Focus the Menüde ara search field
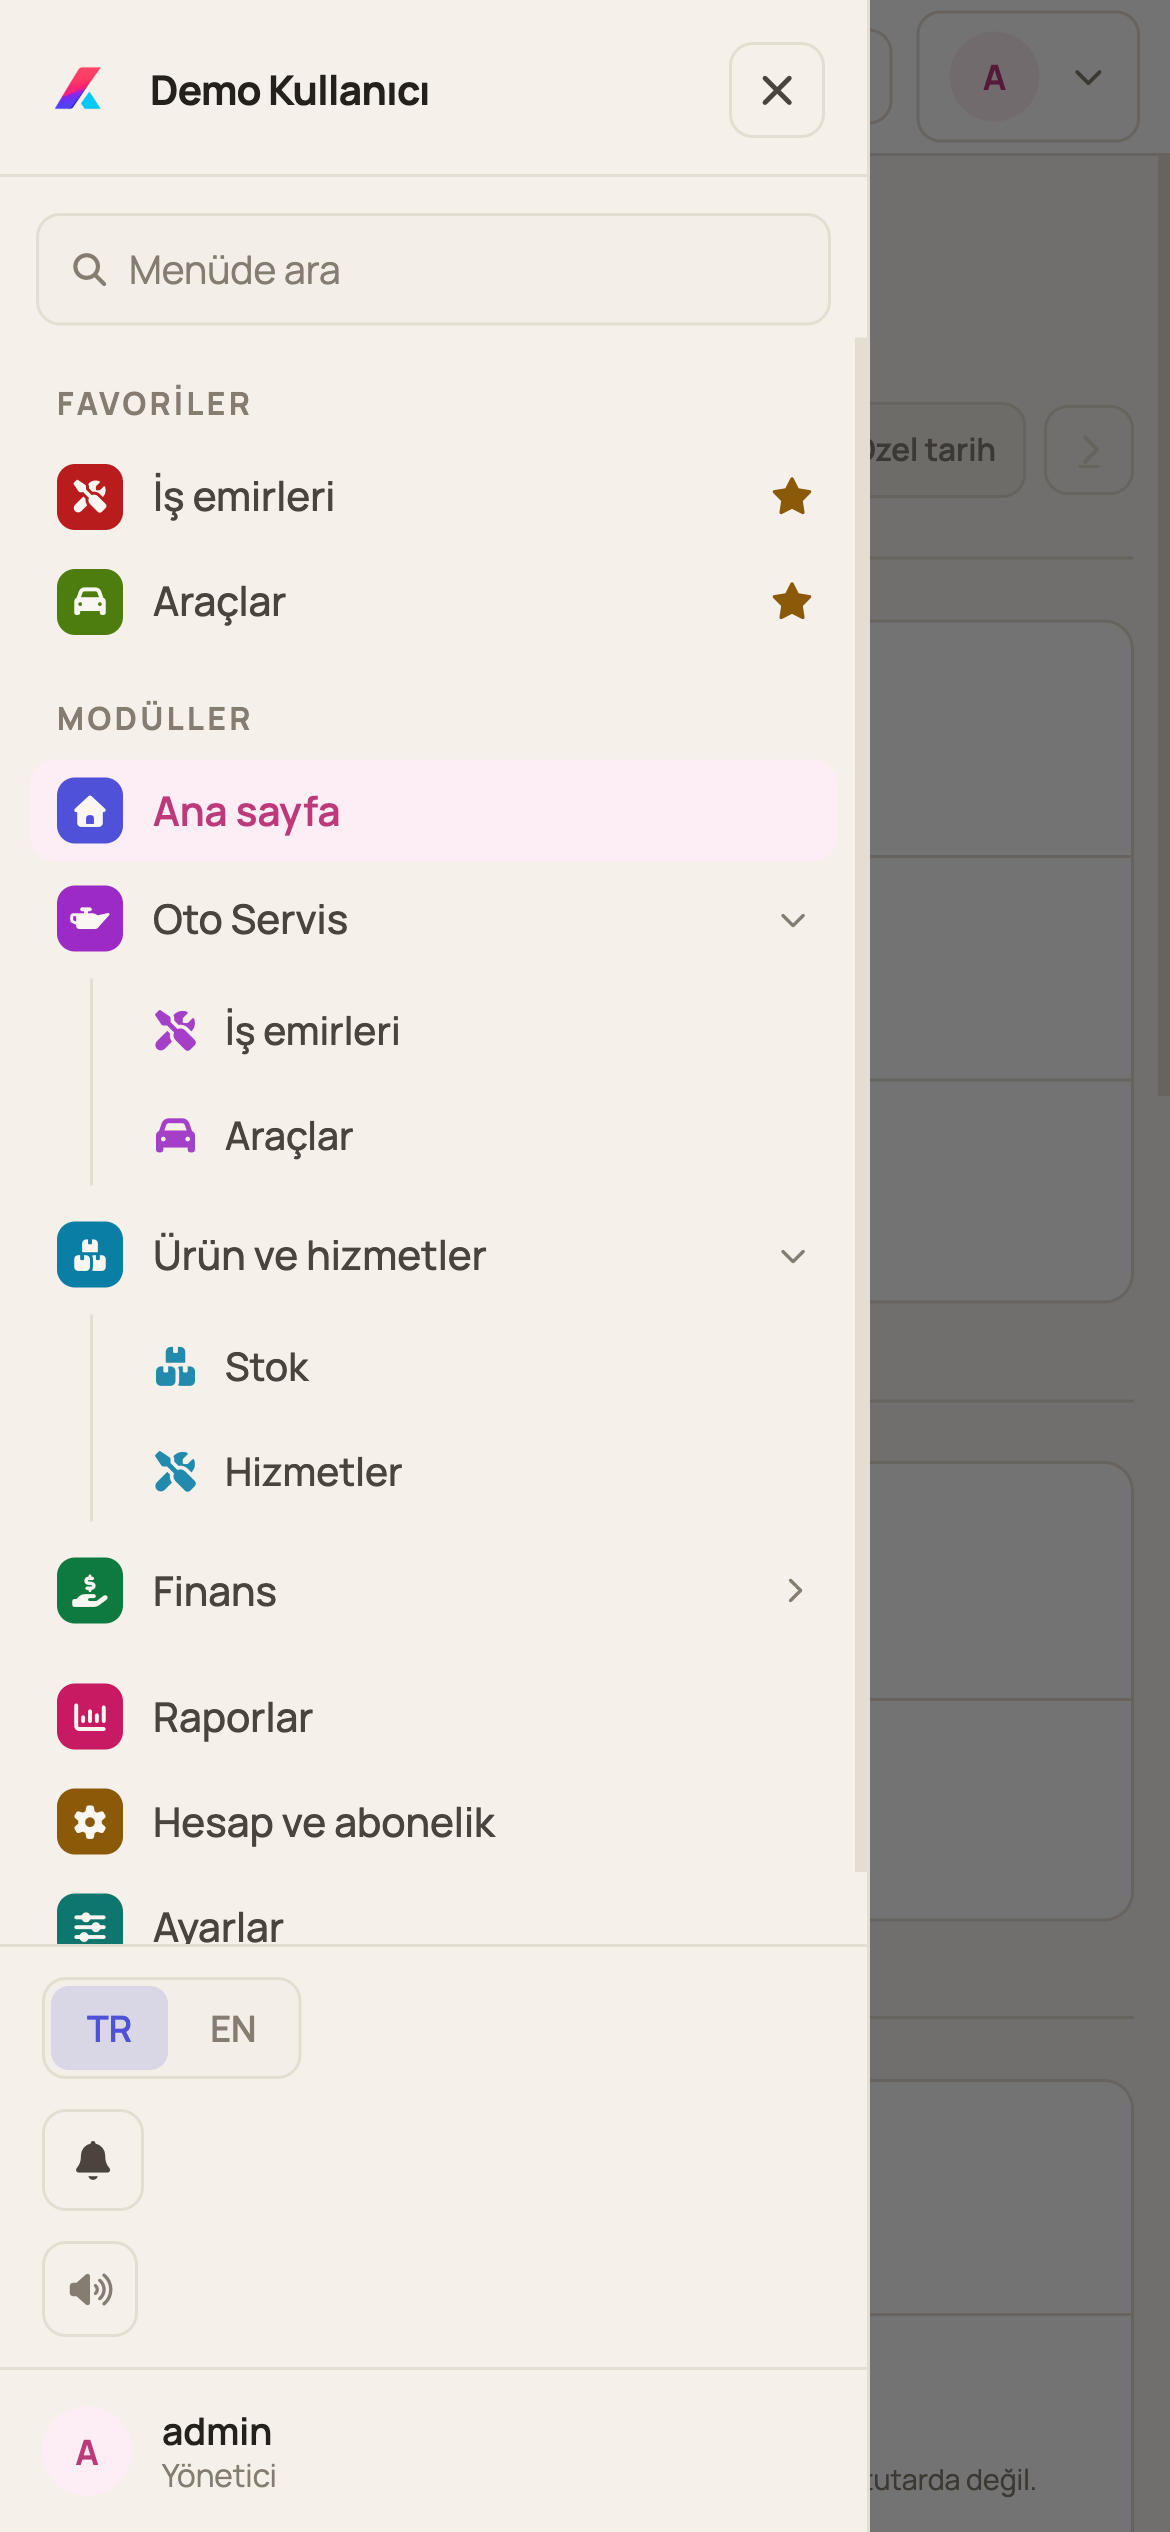The height and width of the screenshot is (2532, 1170). (433, 270)
